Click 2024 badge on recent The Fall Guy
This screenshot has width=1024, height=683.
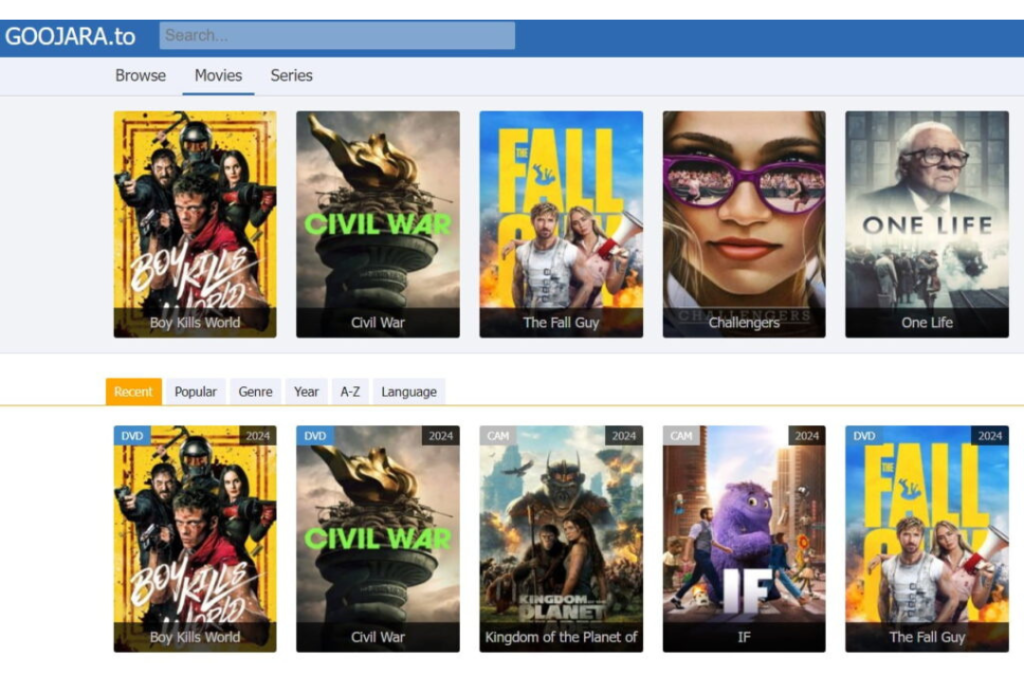click(x=990, y=436)
